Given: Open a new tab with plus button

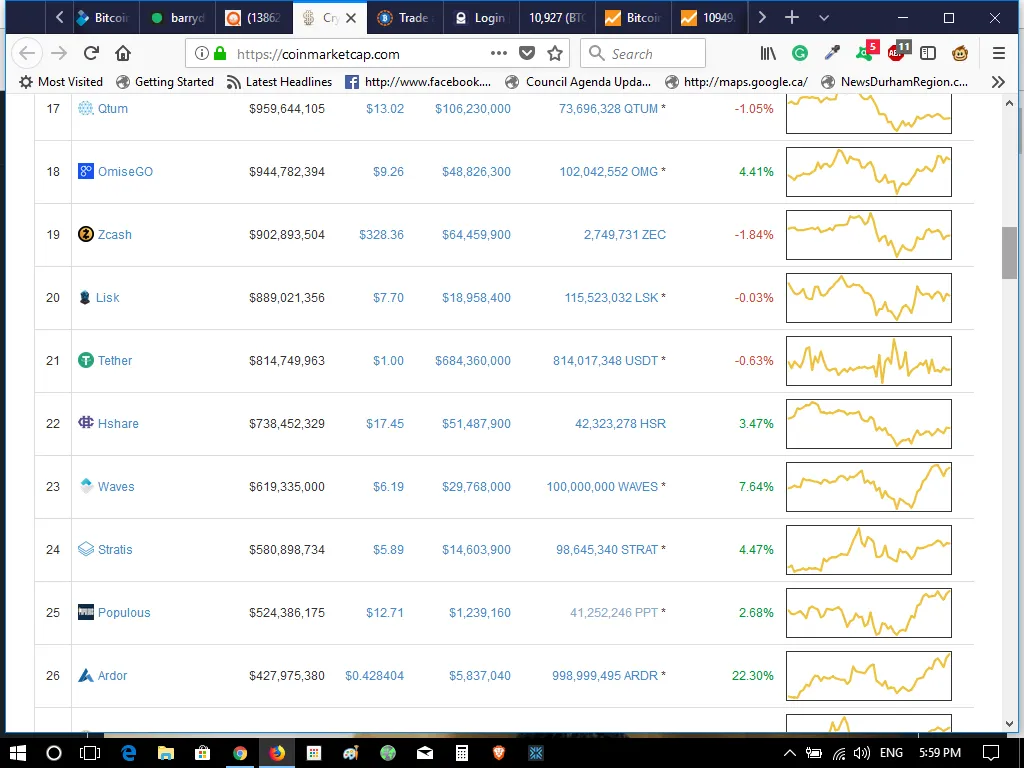Looking at the screenshot, I should [792, 18].
